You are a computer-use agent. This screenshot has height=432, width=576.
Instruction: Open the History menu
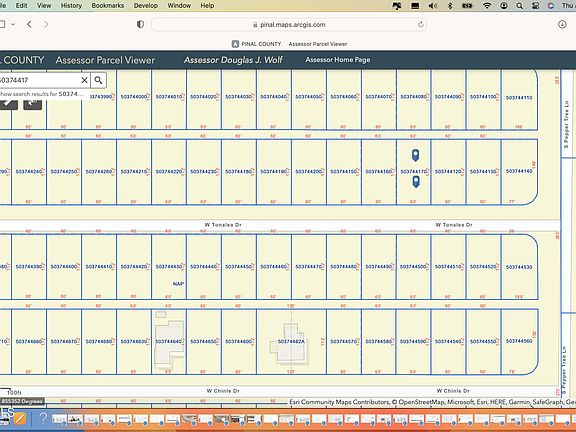[x=71, y=6]
